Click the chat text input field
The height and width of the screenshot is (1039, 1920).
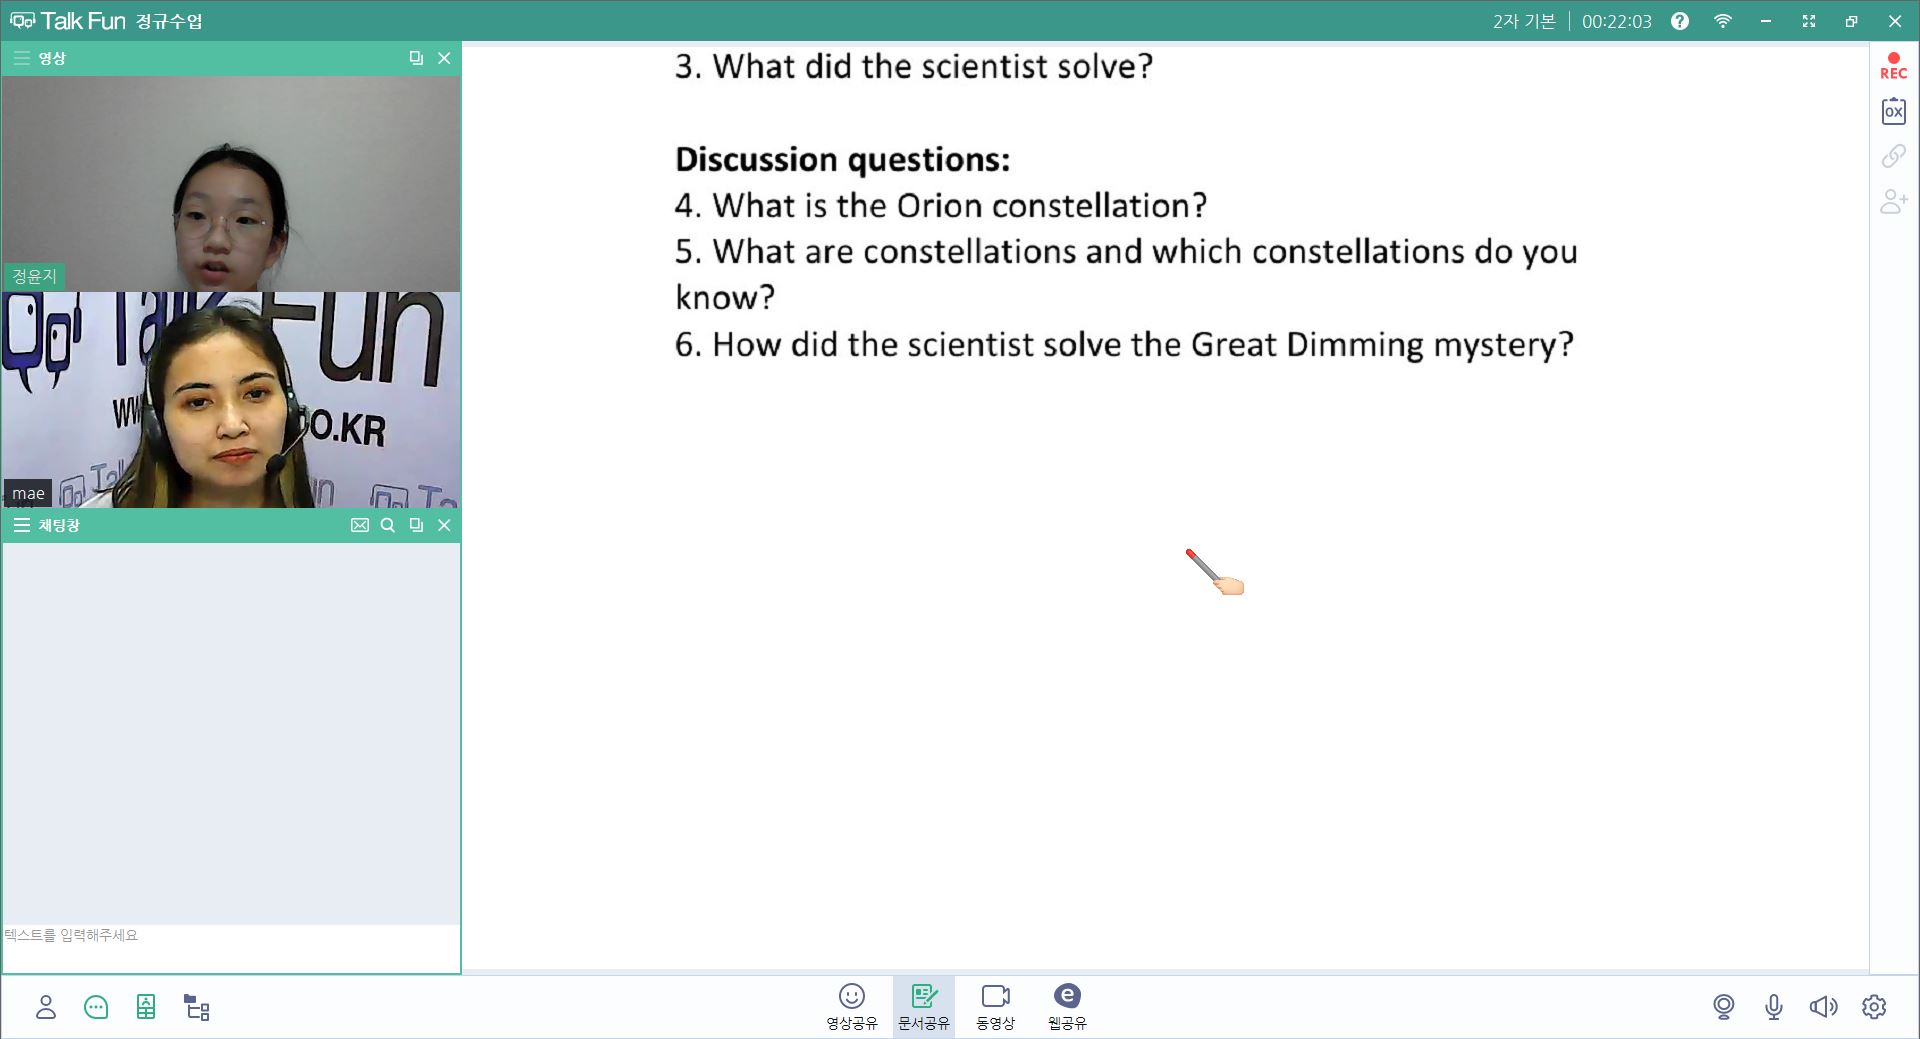[230, 946]
